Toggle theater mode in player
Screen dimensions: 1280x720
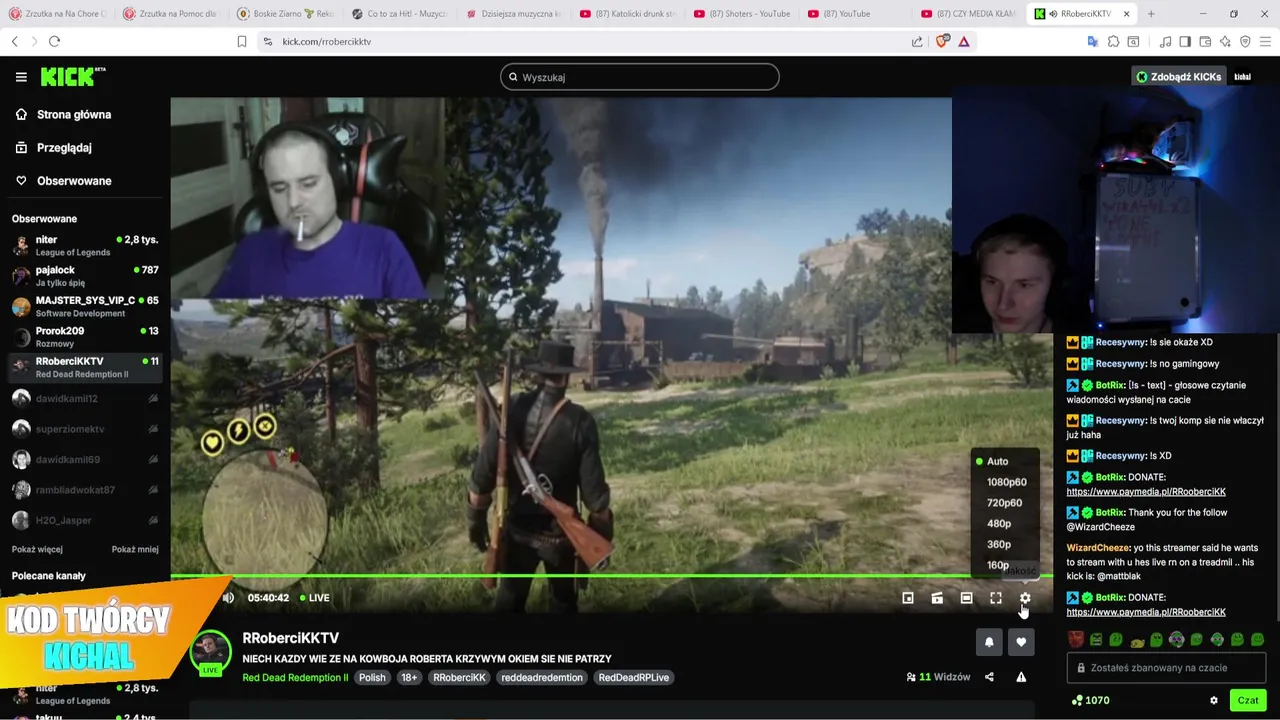(966, 598)
